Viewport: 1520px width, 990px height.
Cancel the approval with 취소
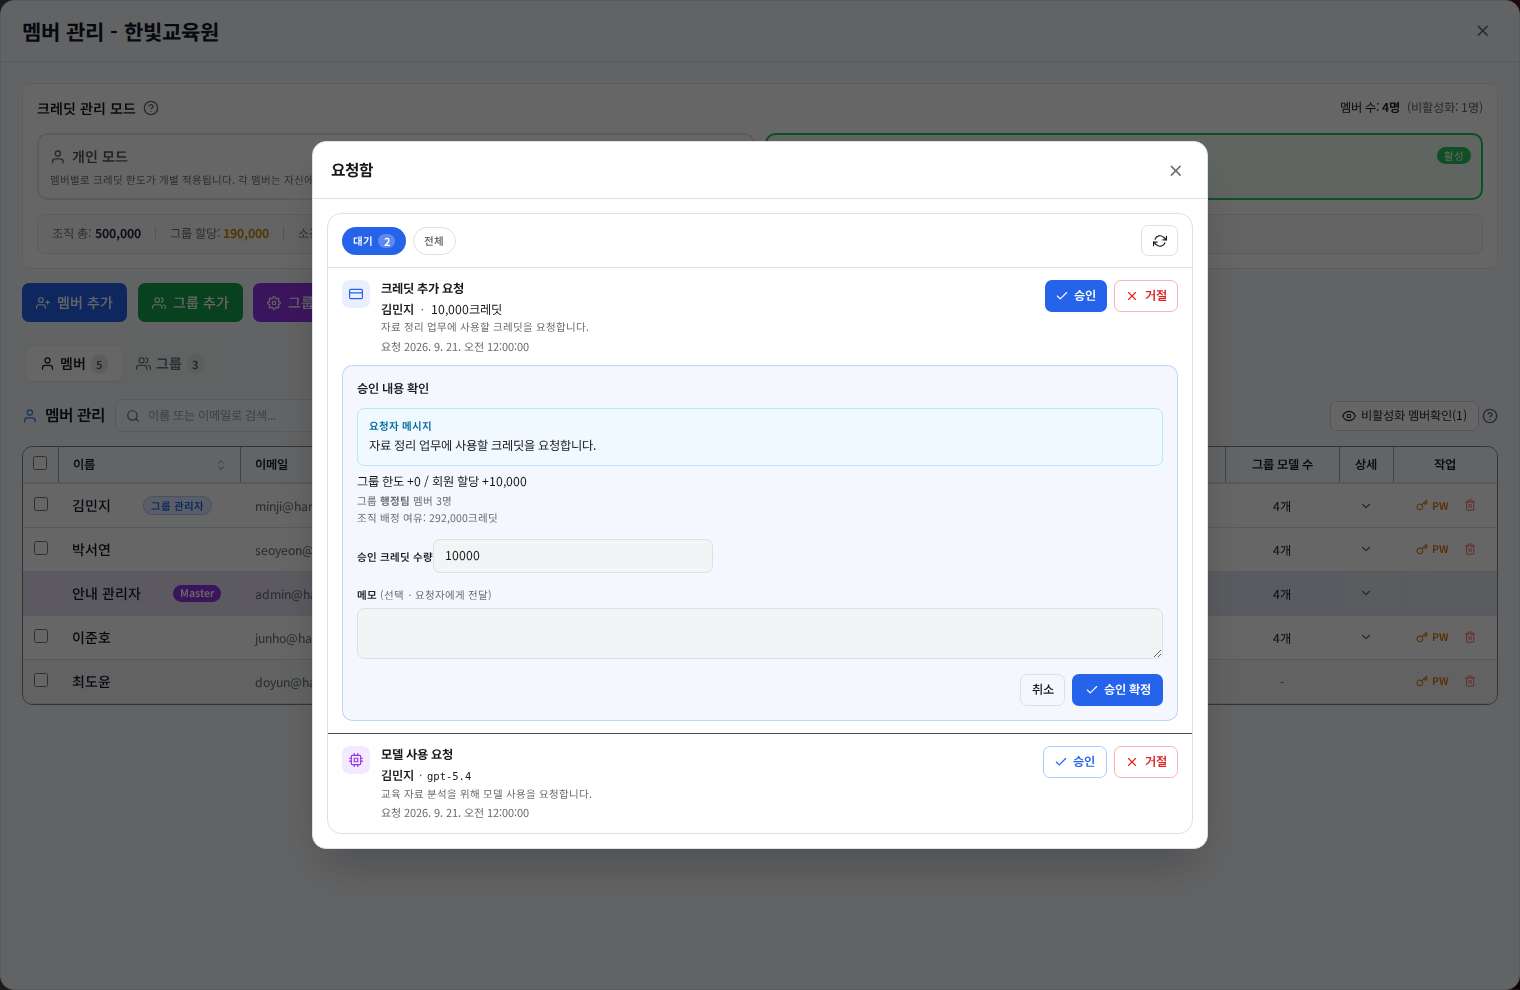coord(1042,690)
